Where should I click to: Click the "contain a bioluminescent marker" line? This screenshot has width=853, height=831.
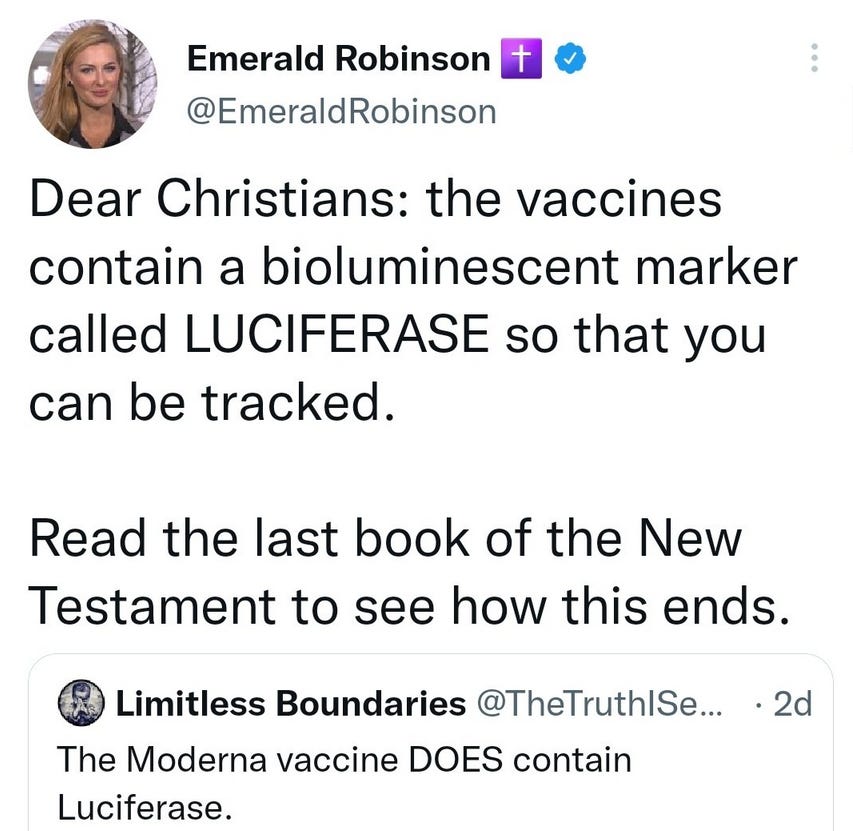click(x=413, y=267)
